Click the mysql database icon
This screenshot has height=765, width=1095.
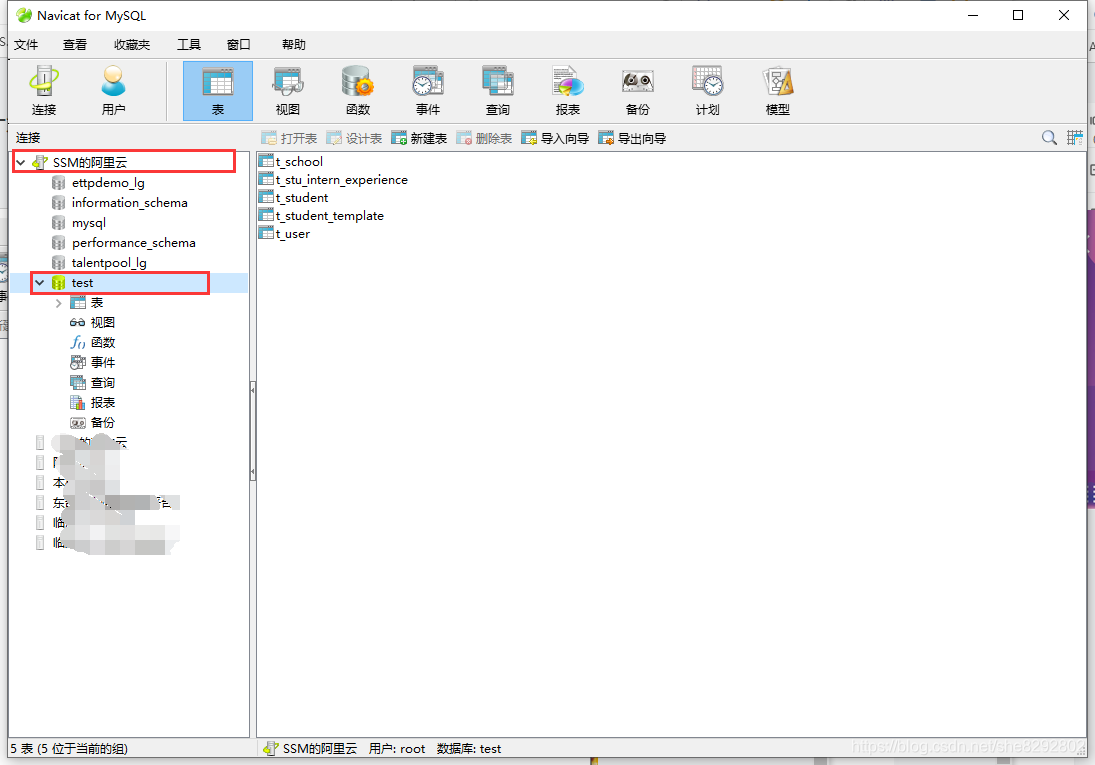[x=59, y=223]
